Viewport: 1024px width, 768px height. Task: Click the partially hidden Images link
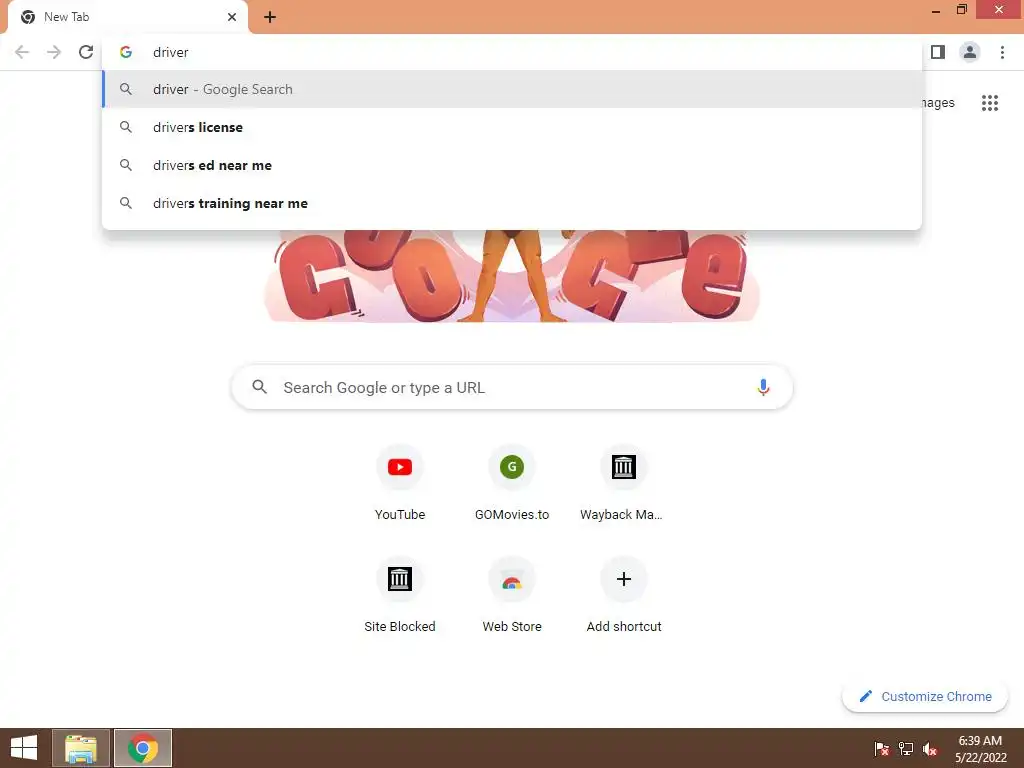point(938,103)
